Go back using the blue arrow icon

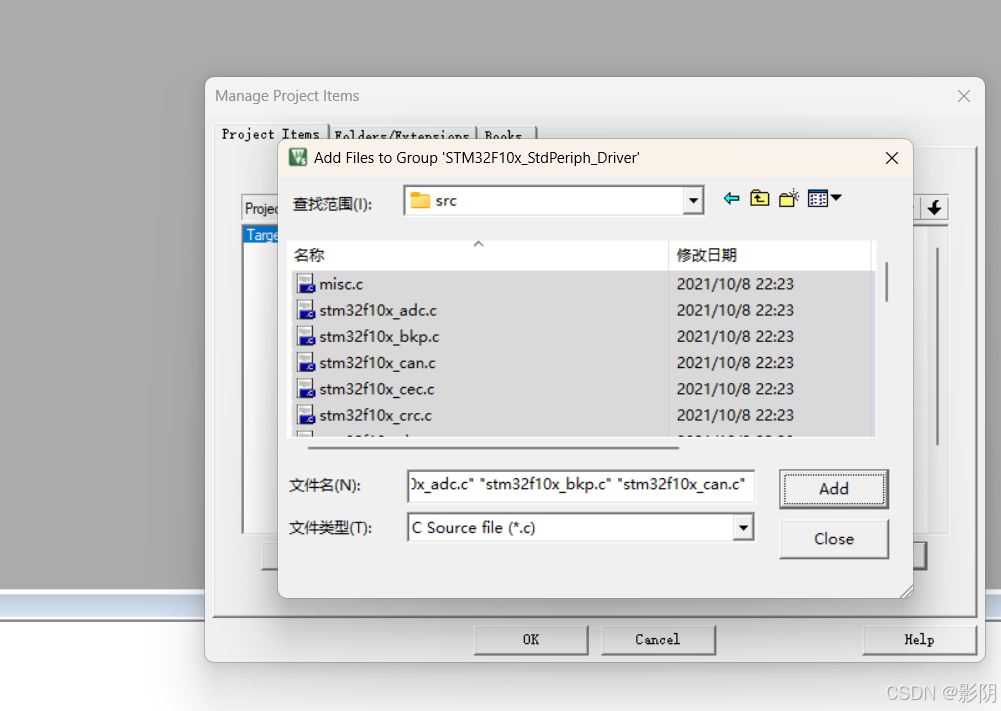732,198
